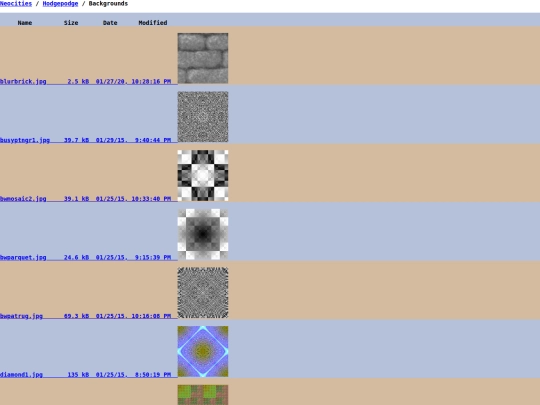The width and height of the screenshot is (540, 405).
Task: View the noisy gray busyptngr1 thumbnail
Action: [x=203, y=117]
